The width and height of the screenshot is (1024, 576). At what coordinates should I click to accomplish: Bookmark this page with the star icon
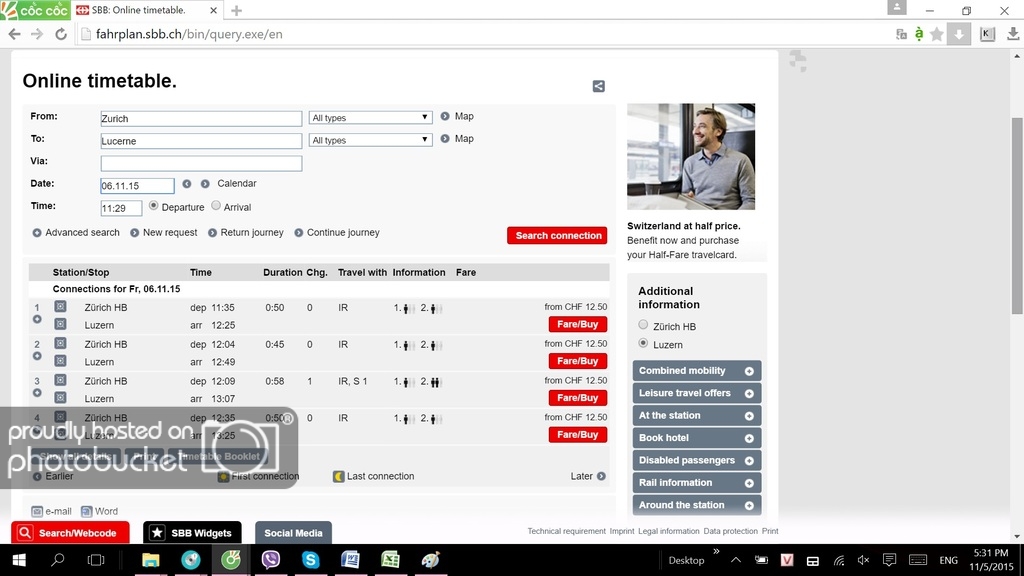(x=936, y=34)
